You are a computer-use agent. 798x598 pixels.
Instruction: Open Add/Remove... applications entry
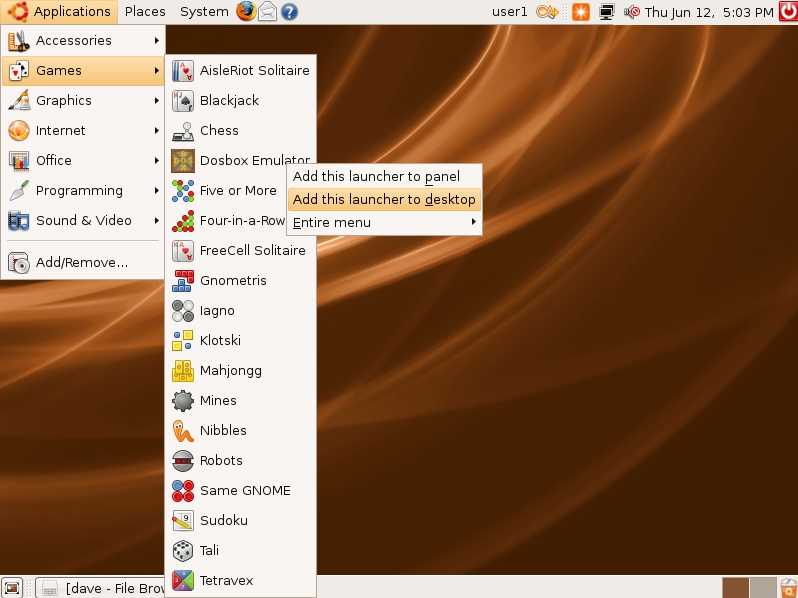82,263
